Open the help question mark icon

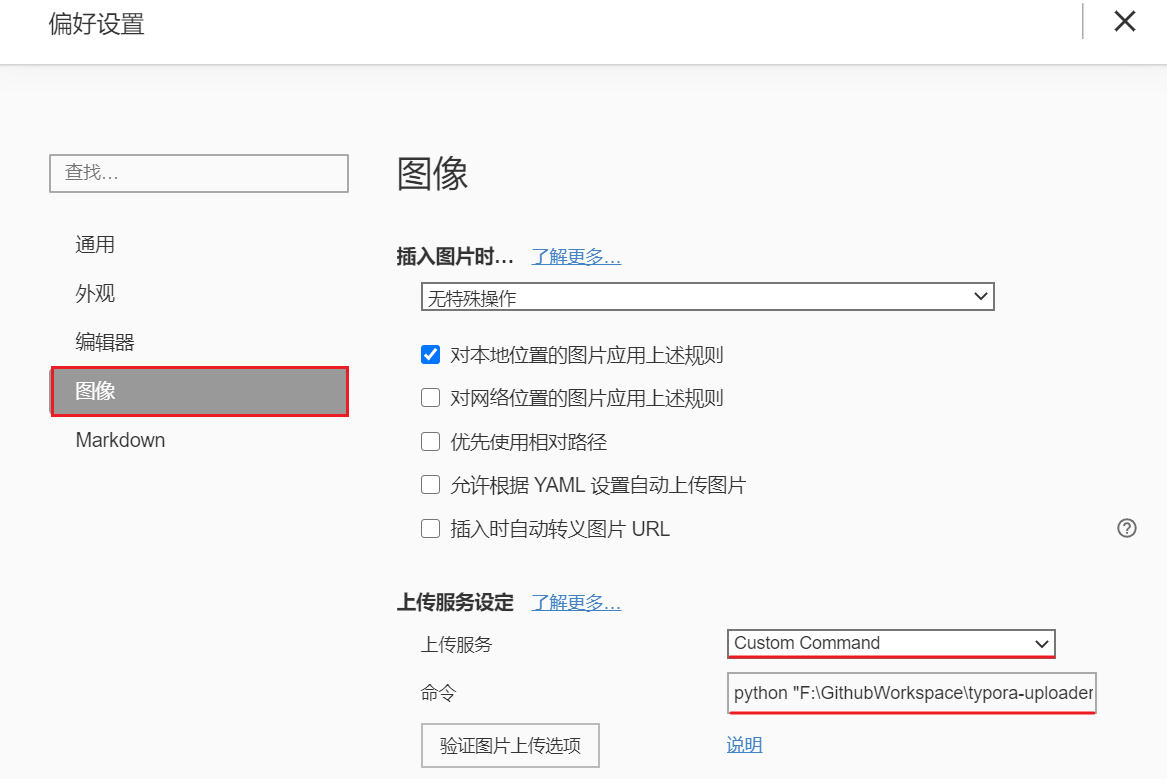point(1127,528)
